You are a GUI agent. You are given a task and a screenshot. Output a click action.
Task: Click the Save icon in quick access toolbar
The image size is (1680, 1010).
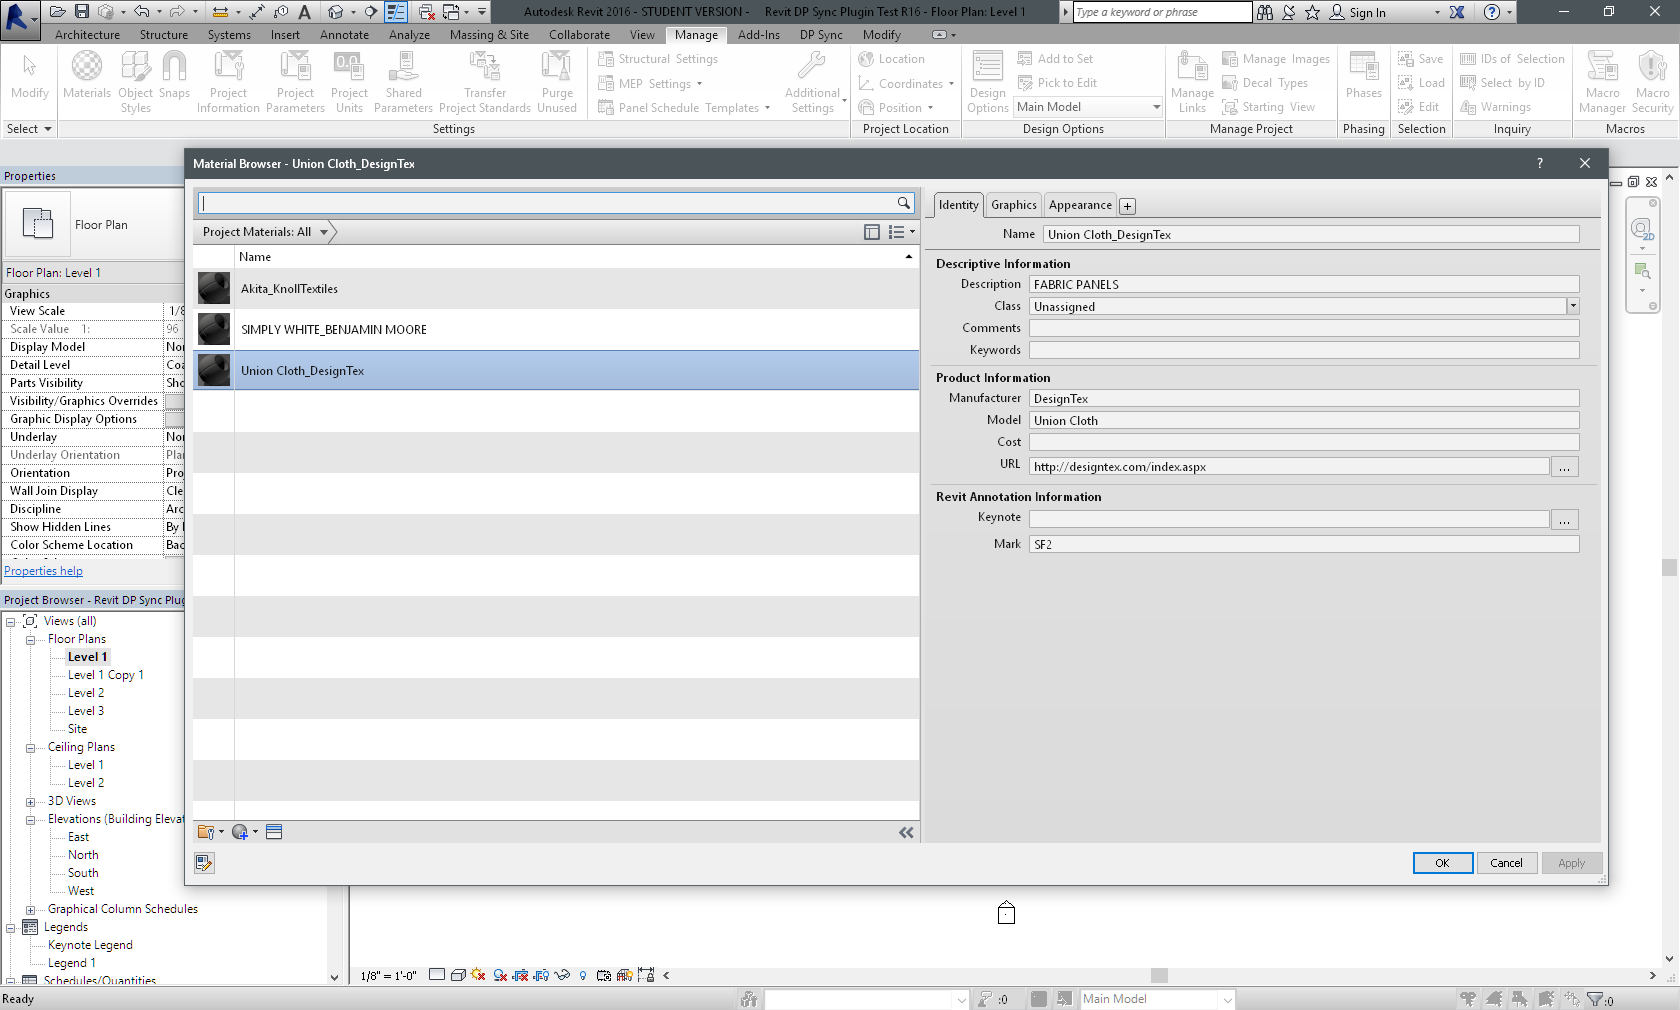(x=82, y=12)
